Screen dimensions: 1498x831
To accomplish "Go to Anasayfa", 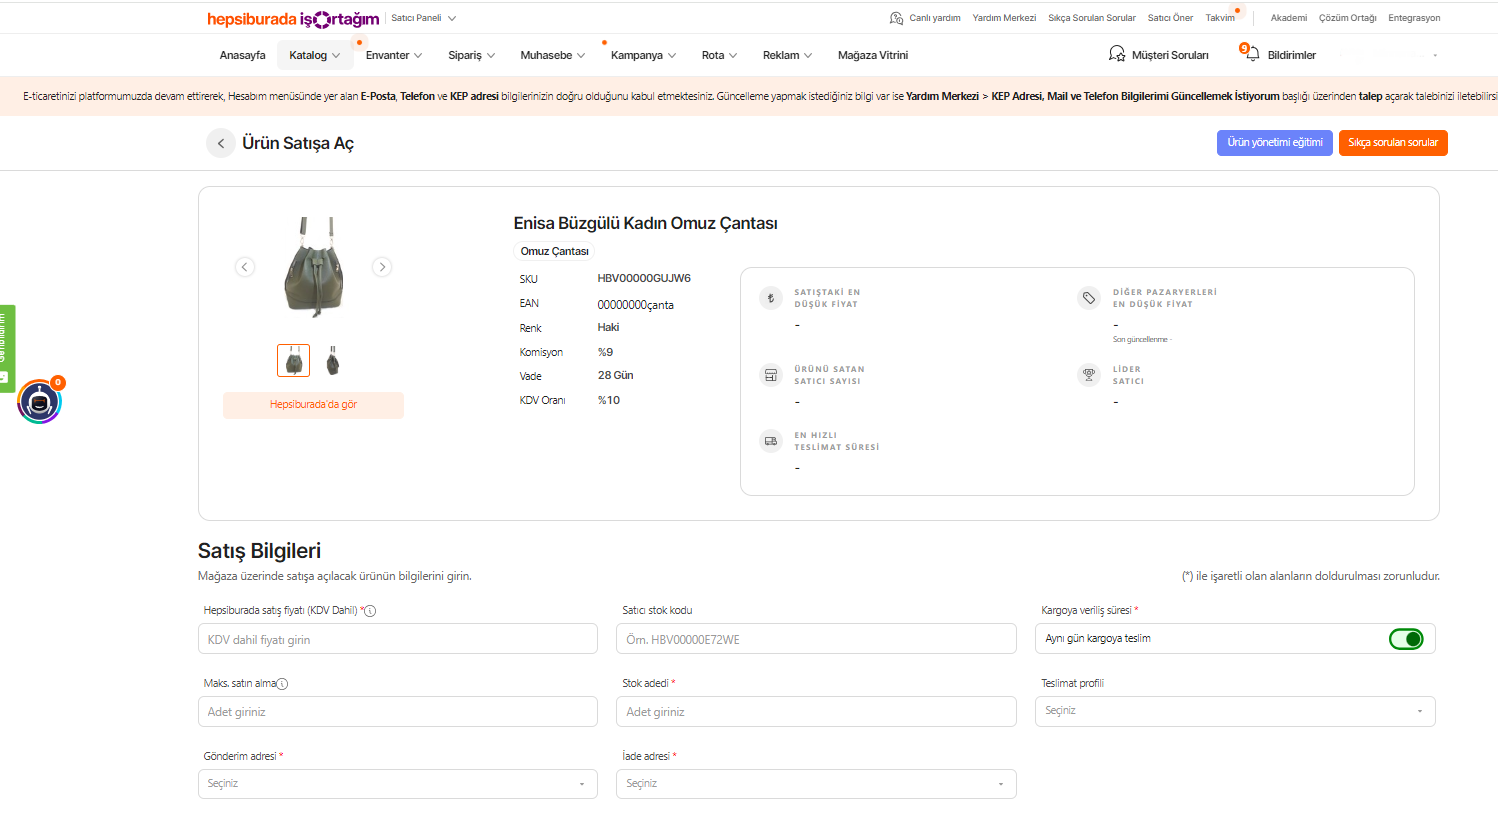I will coord(243,55).
